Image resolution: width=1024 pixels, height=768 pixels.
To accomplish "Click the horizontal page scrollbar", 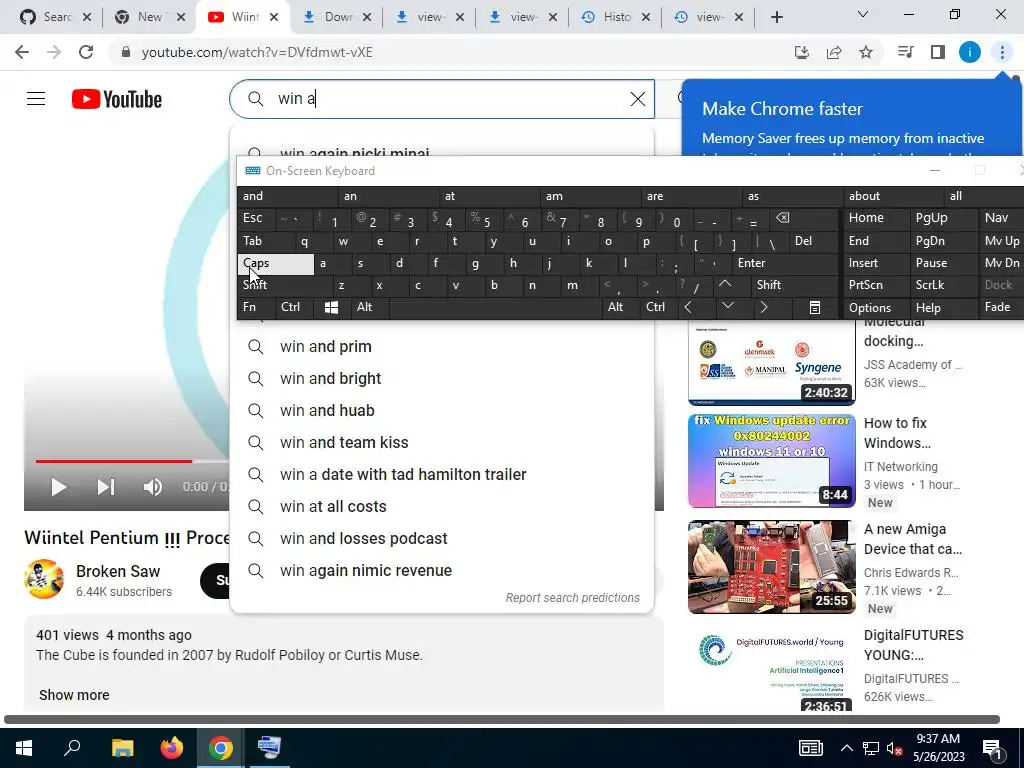I will [502, 720].
